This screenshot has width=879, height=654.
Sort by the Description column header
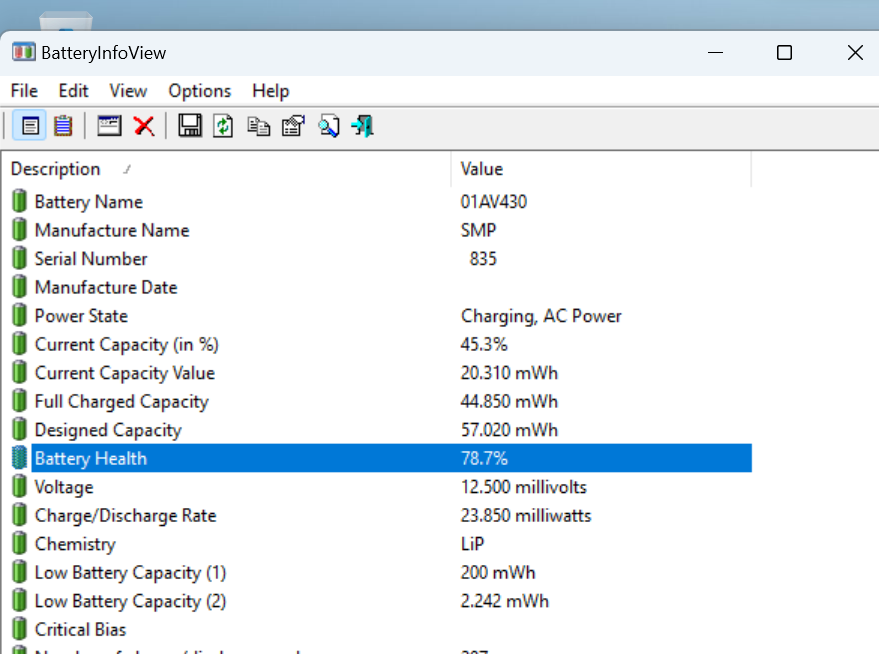[x=226, y=169]
